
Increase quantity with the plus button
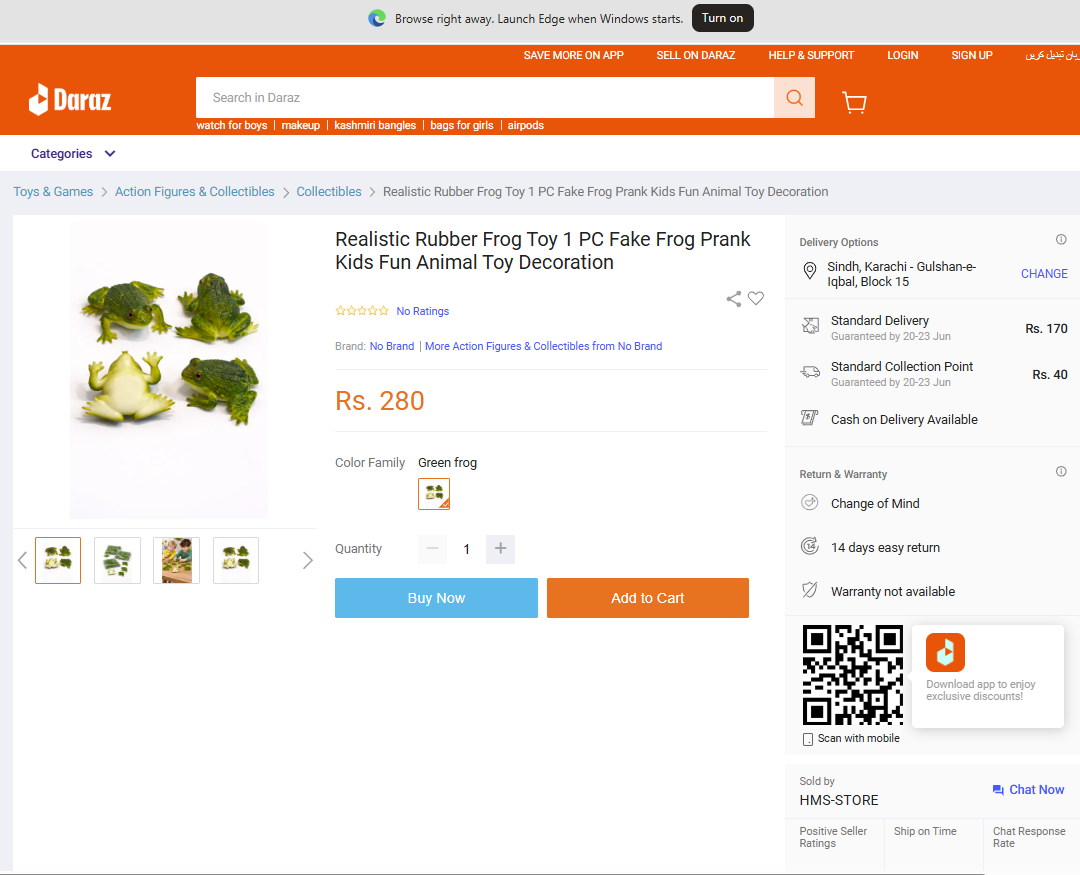(x=500, y=548)
